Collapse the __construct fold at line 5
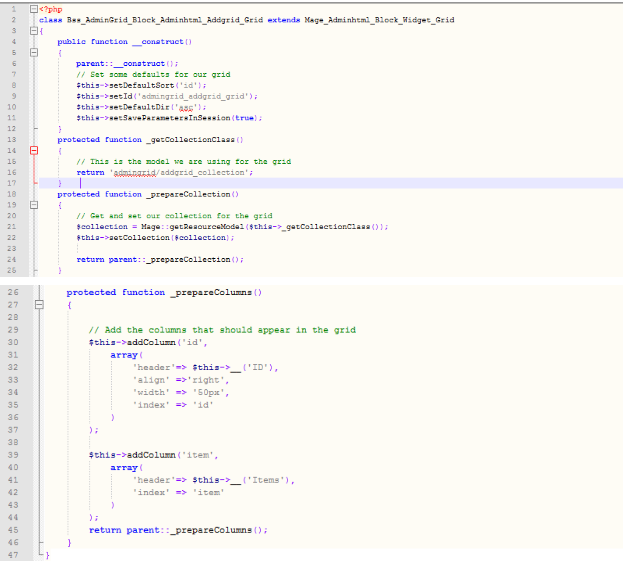 click(34, 52)
